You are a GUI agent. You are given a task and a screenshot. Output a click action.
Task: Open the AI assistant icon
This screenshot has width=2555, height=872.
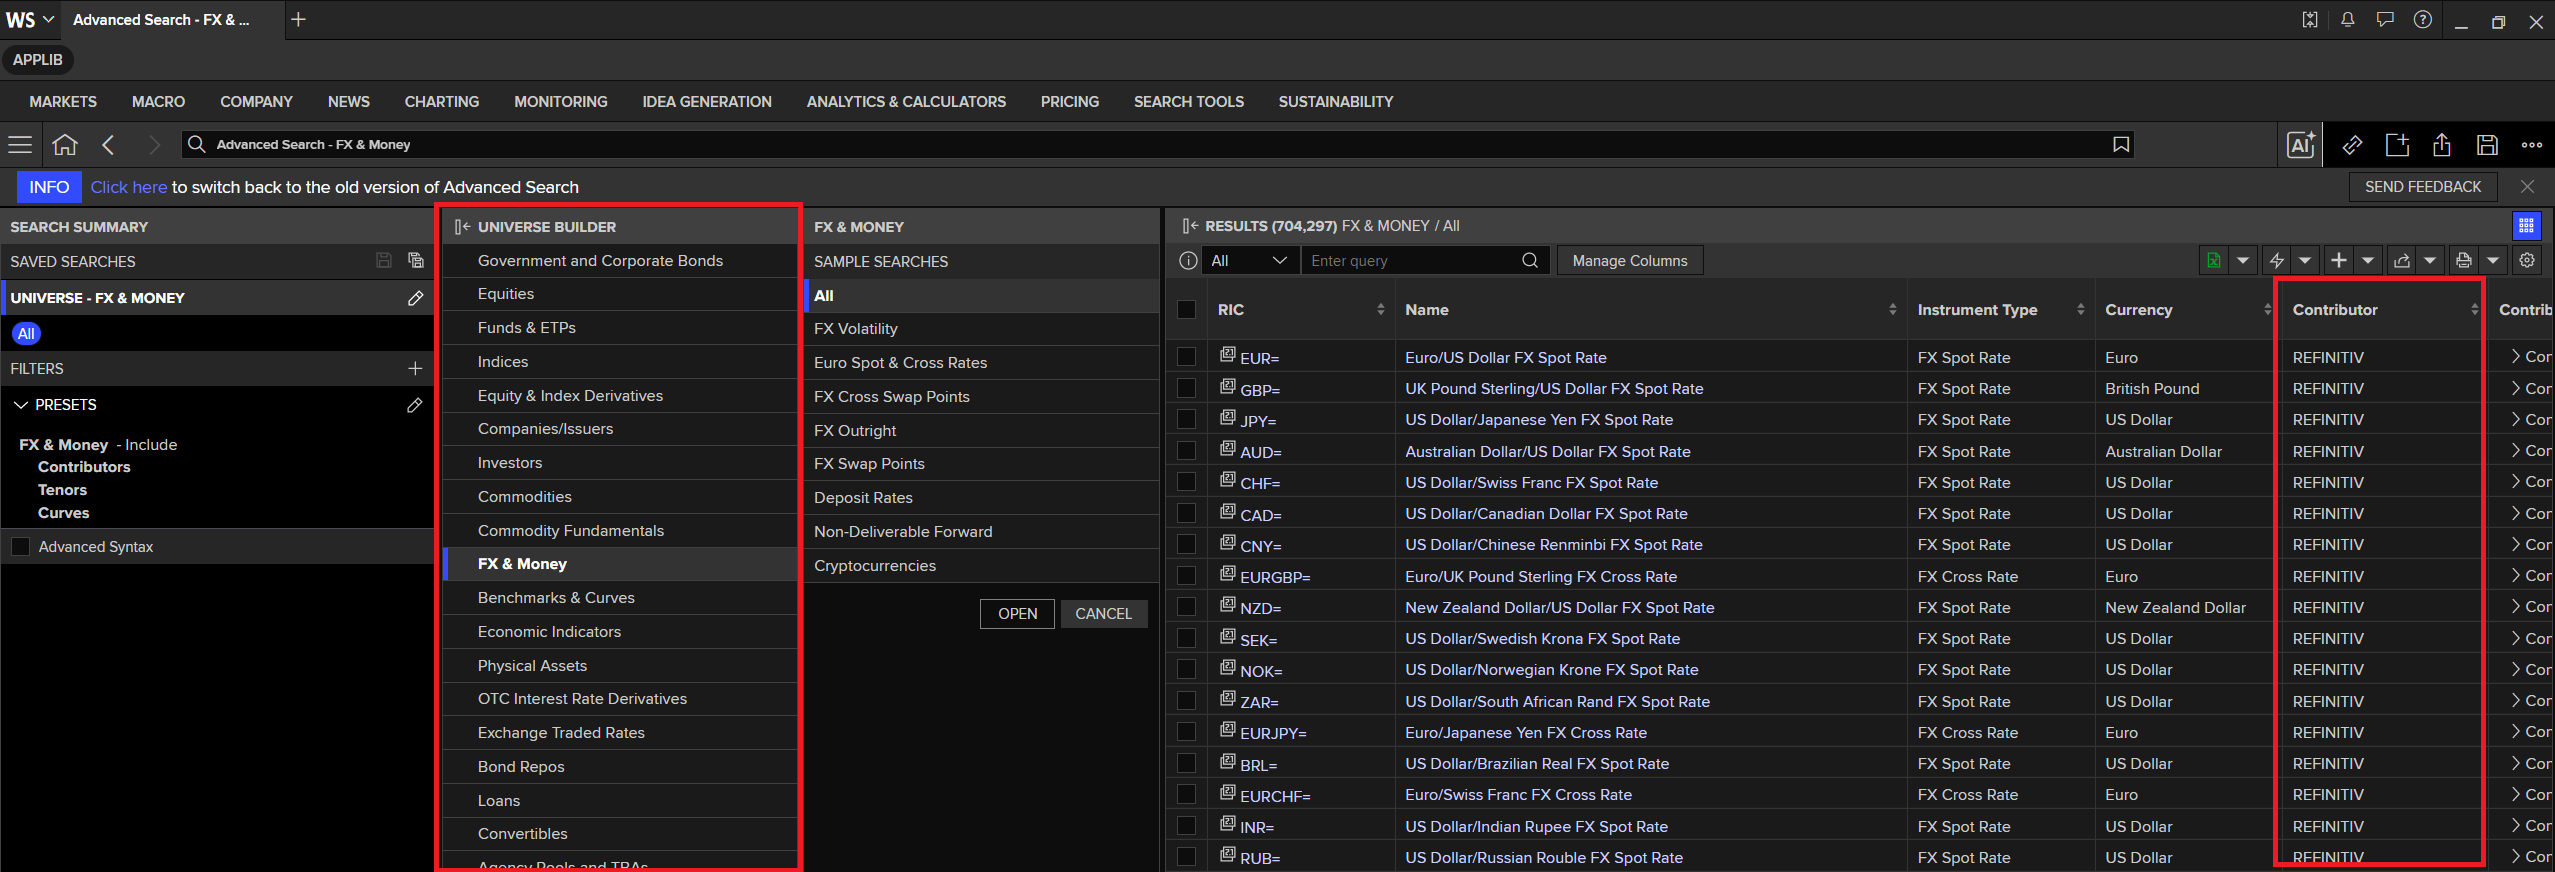coord(2300,145)
